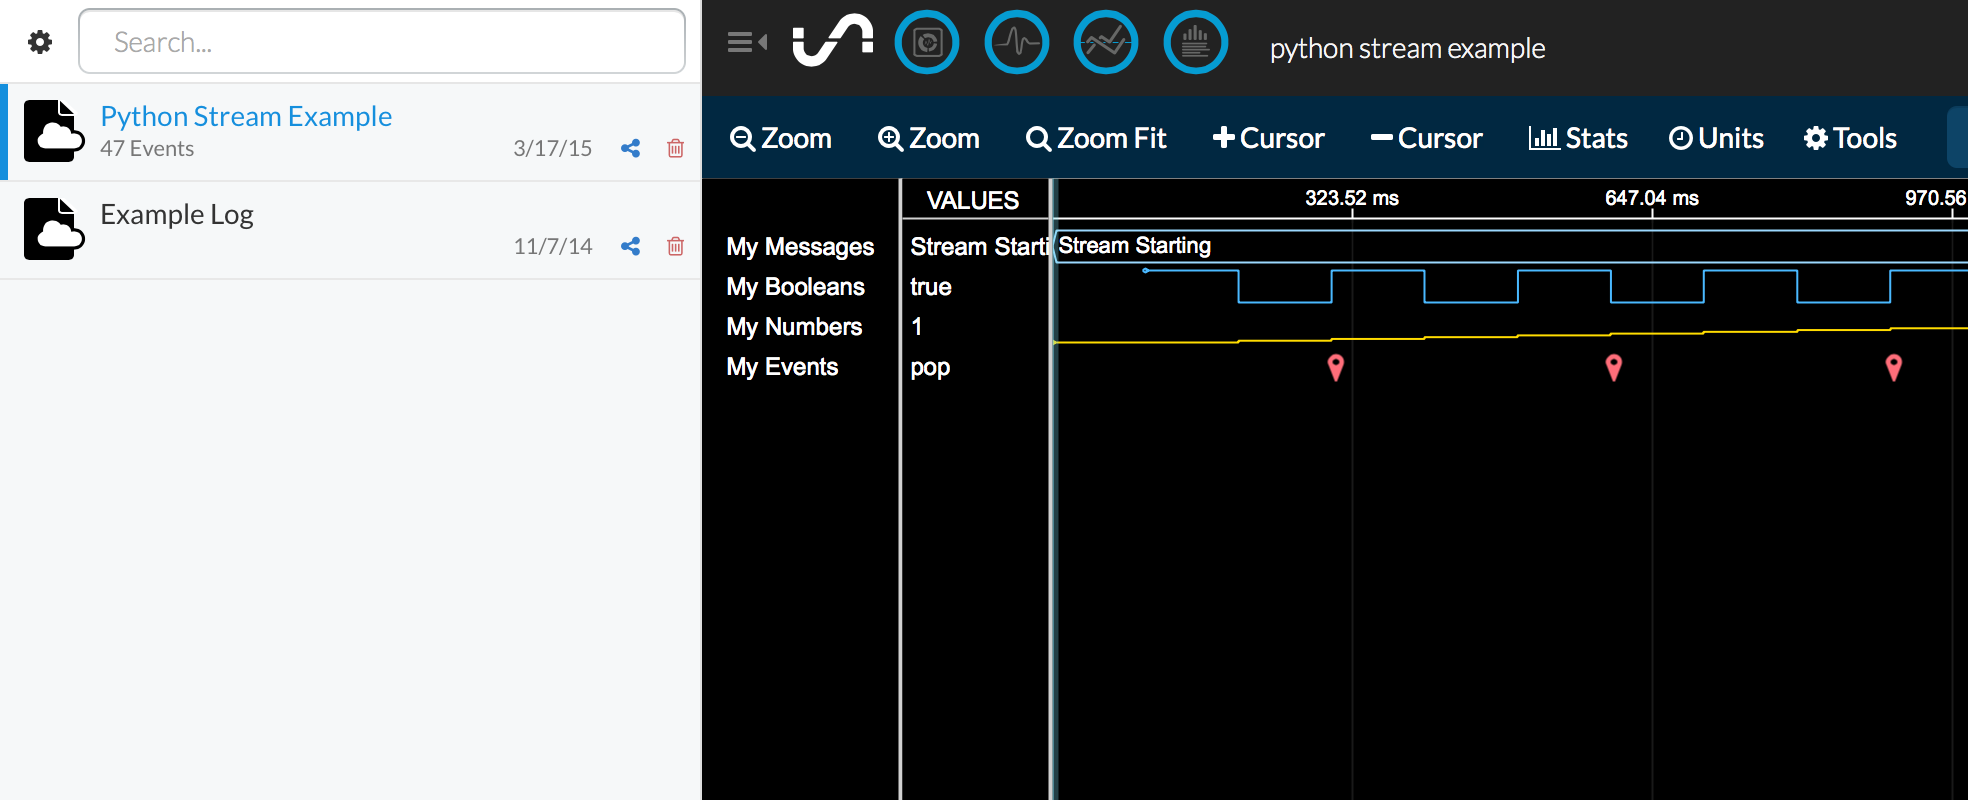Delete the Example Log entry
This screenshot has width=1968, height=800.
pos(676,246)
